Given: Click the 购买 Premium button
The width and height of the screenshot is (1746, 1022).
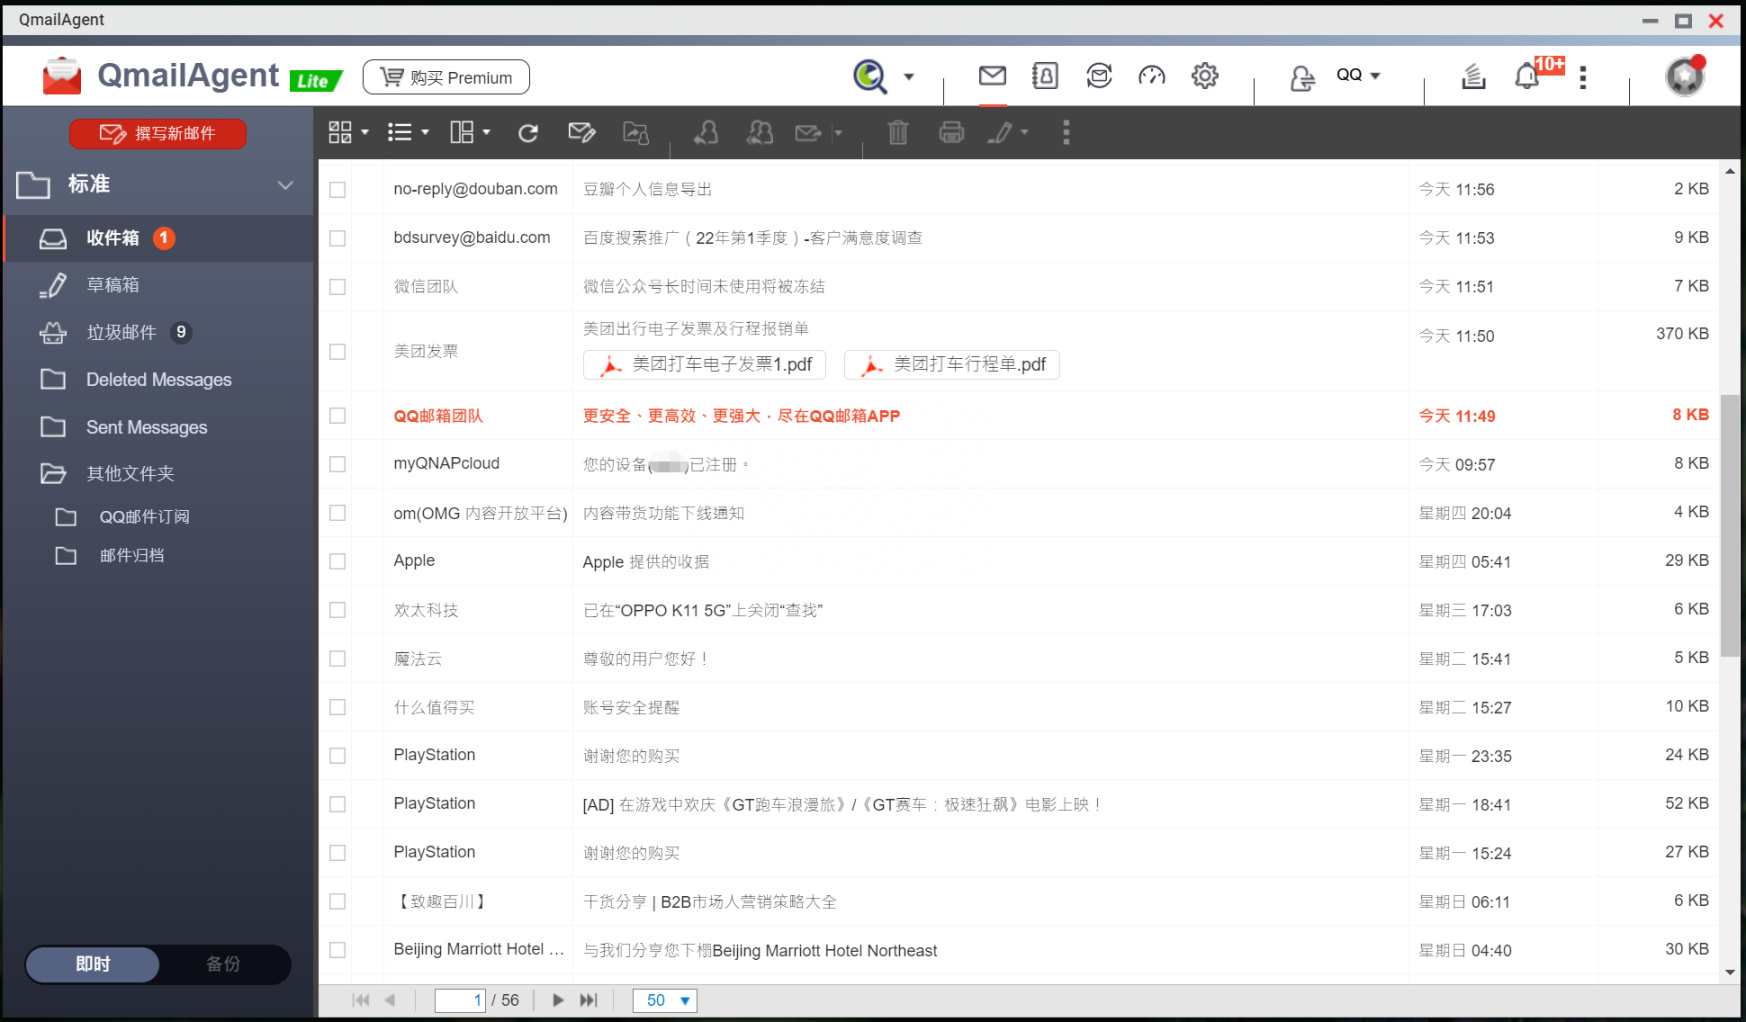Looking at the screenshot, I should point(446,77).
